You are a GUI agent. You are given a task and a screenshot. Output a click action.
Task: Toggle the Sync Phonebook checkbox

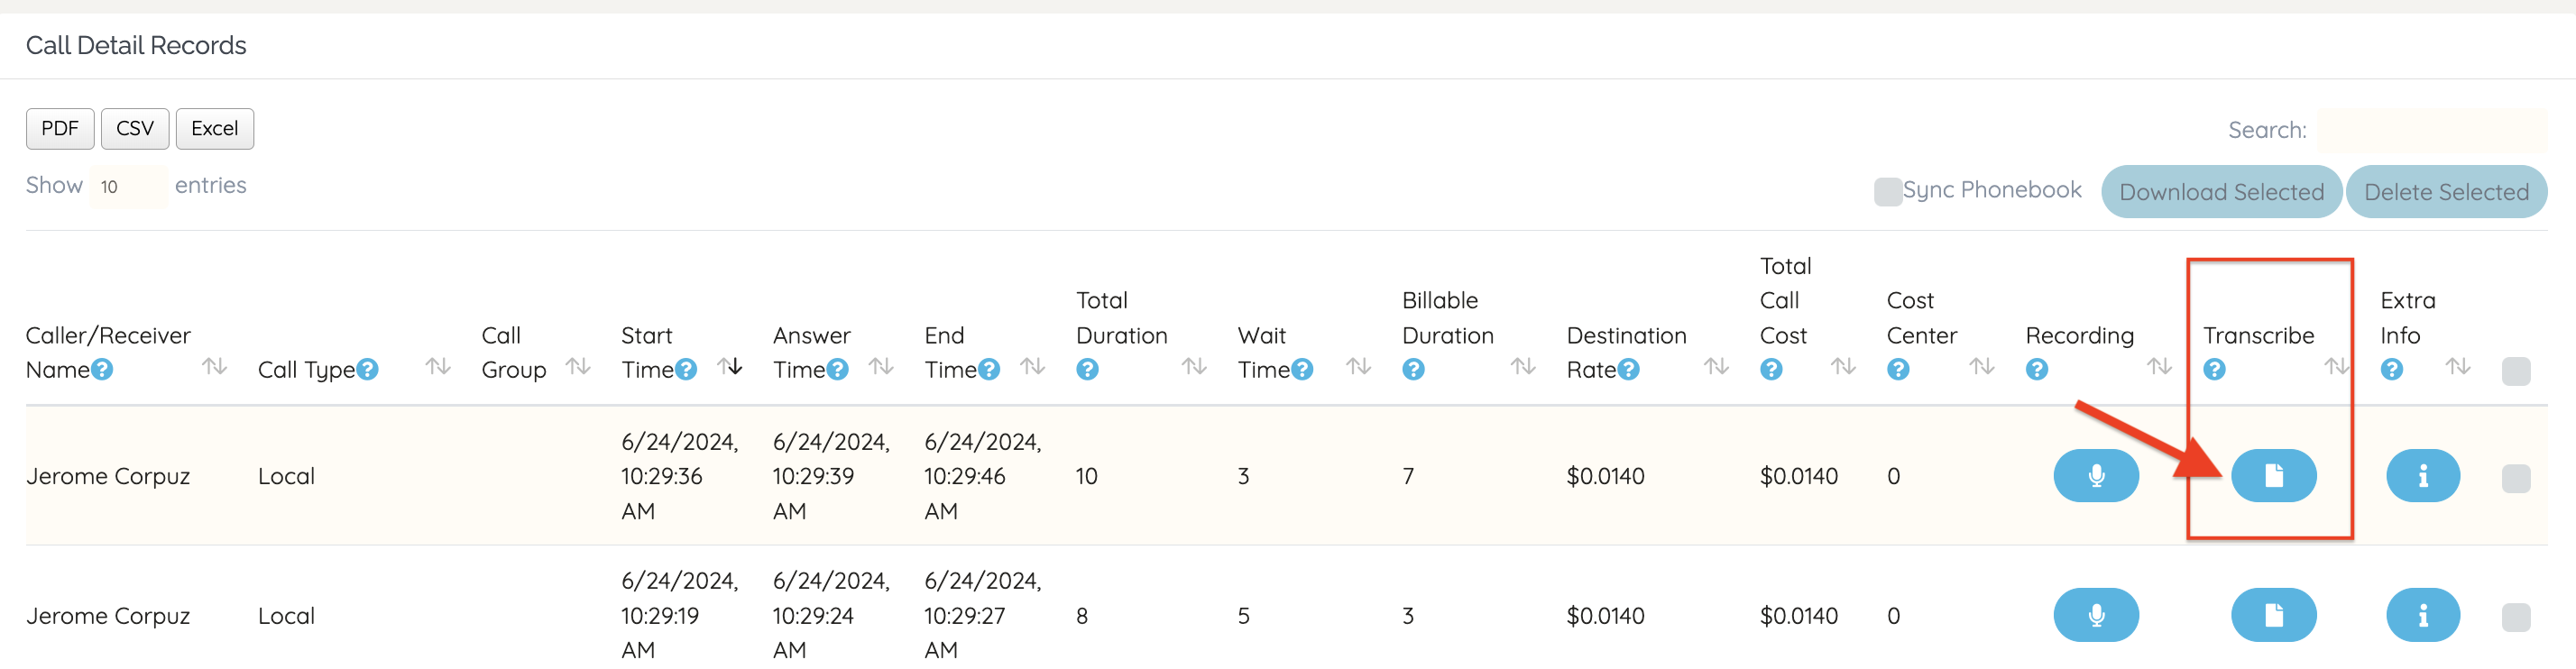coord(1887,191)
